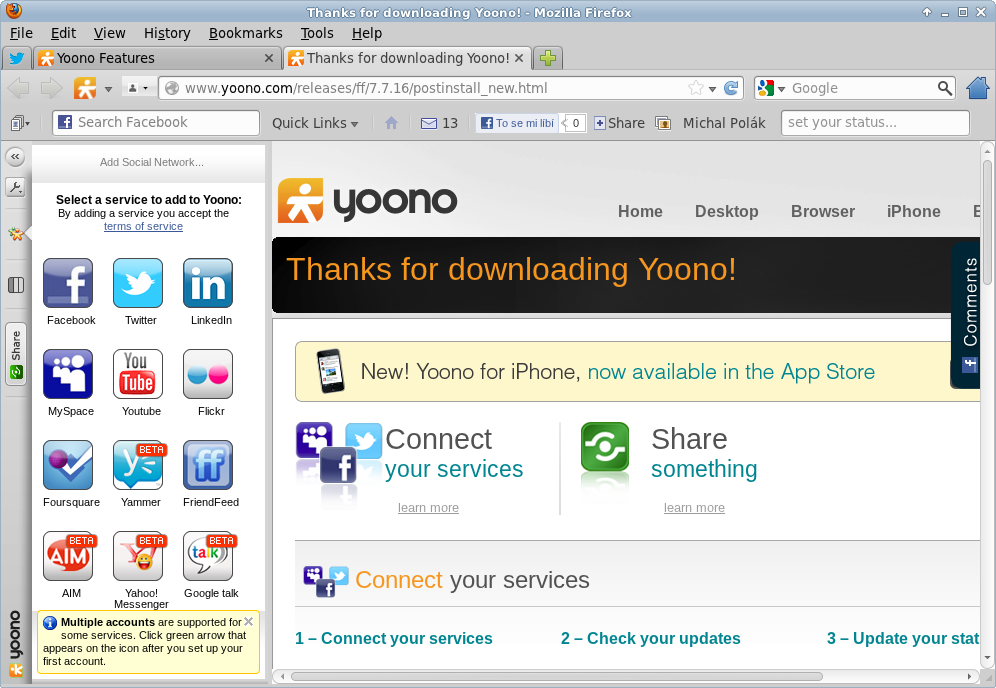Click the Facebook photos toolbar icon
996x688 pixels.
[x=663, y=123]
